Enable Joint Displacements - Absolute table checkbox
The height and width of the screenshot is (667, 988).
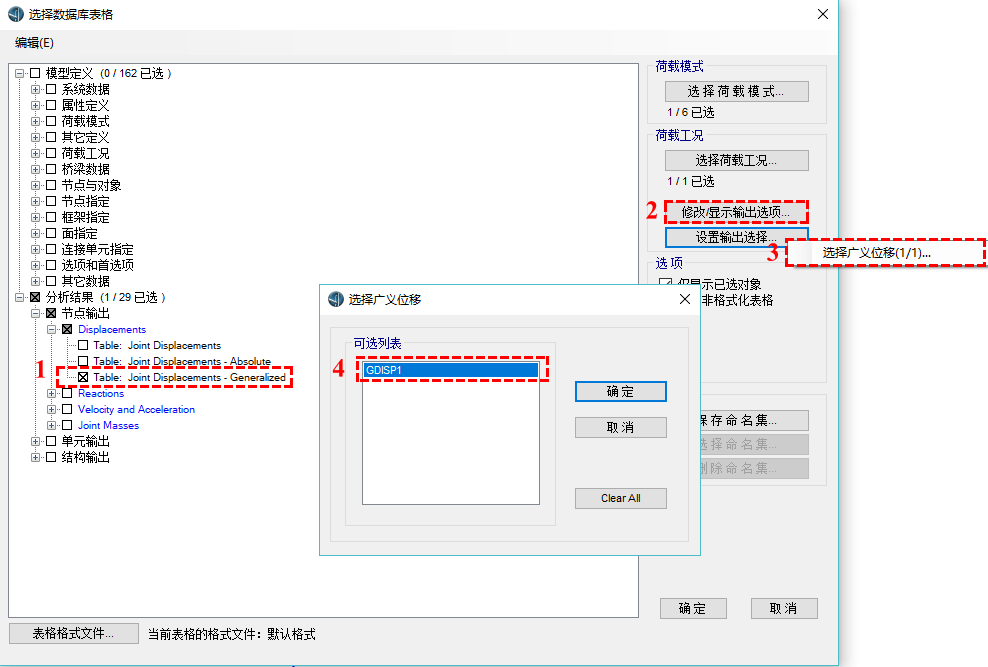click(x=83, y=361)
